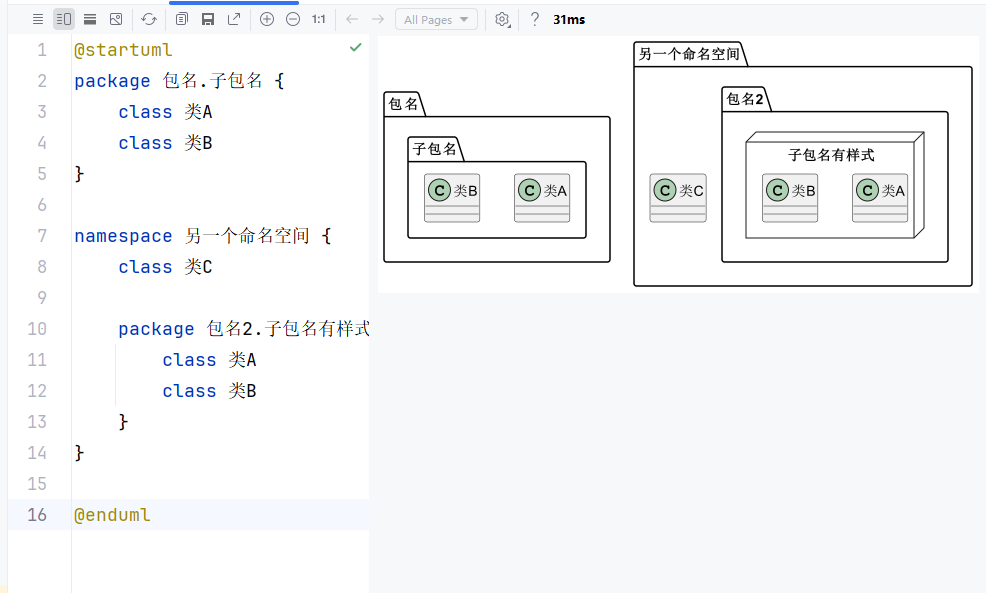Screen dimensions: 986x593
Task: Reset zoom to 1:1 actual size
Action: [x=319, y=19]
